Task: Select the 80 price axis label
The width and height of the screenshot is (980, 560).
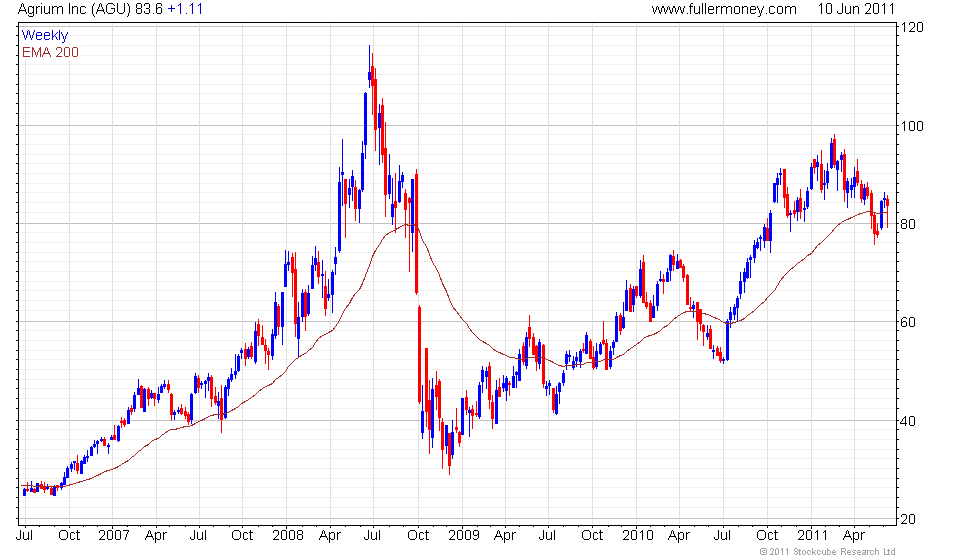Action: tap(909, 224)
